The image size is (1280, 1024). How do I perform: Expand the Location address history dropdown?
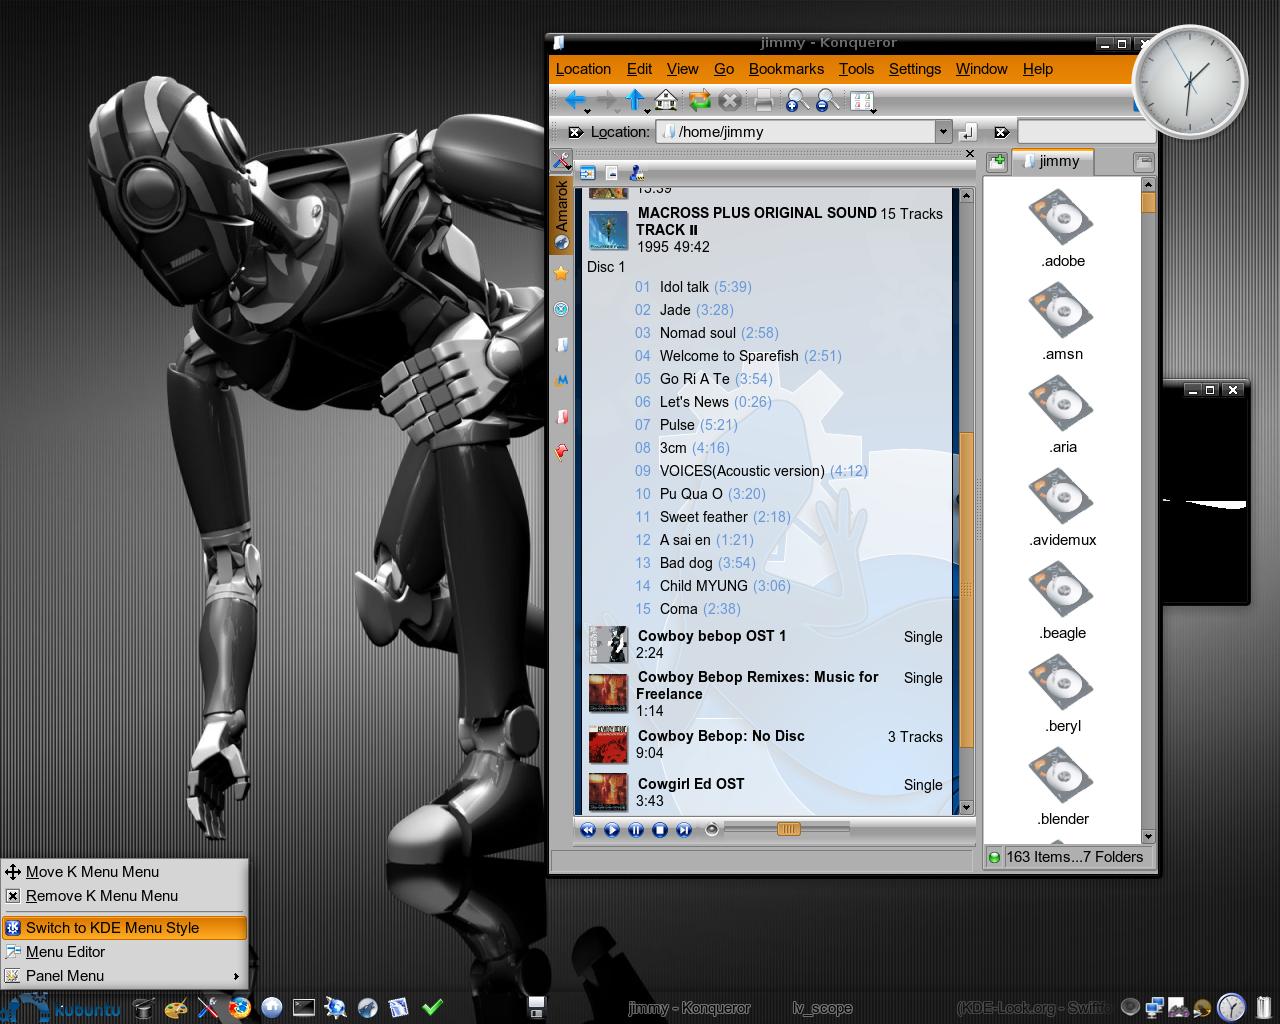(x=942, y=132)
